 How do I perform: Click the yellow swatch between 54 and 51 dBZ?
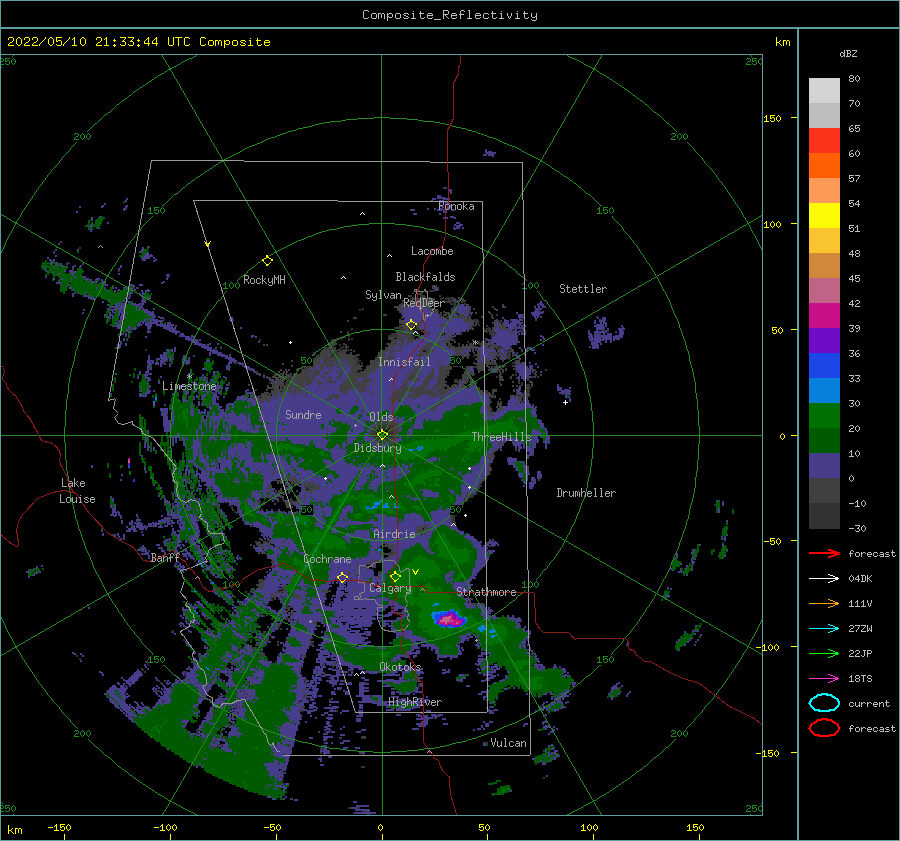click(824, 215)
